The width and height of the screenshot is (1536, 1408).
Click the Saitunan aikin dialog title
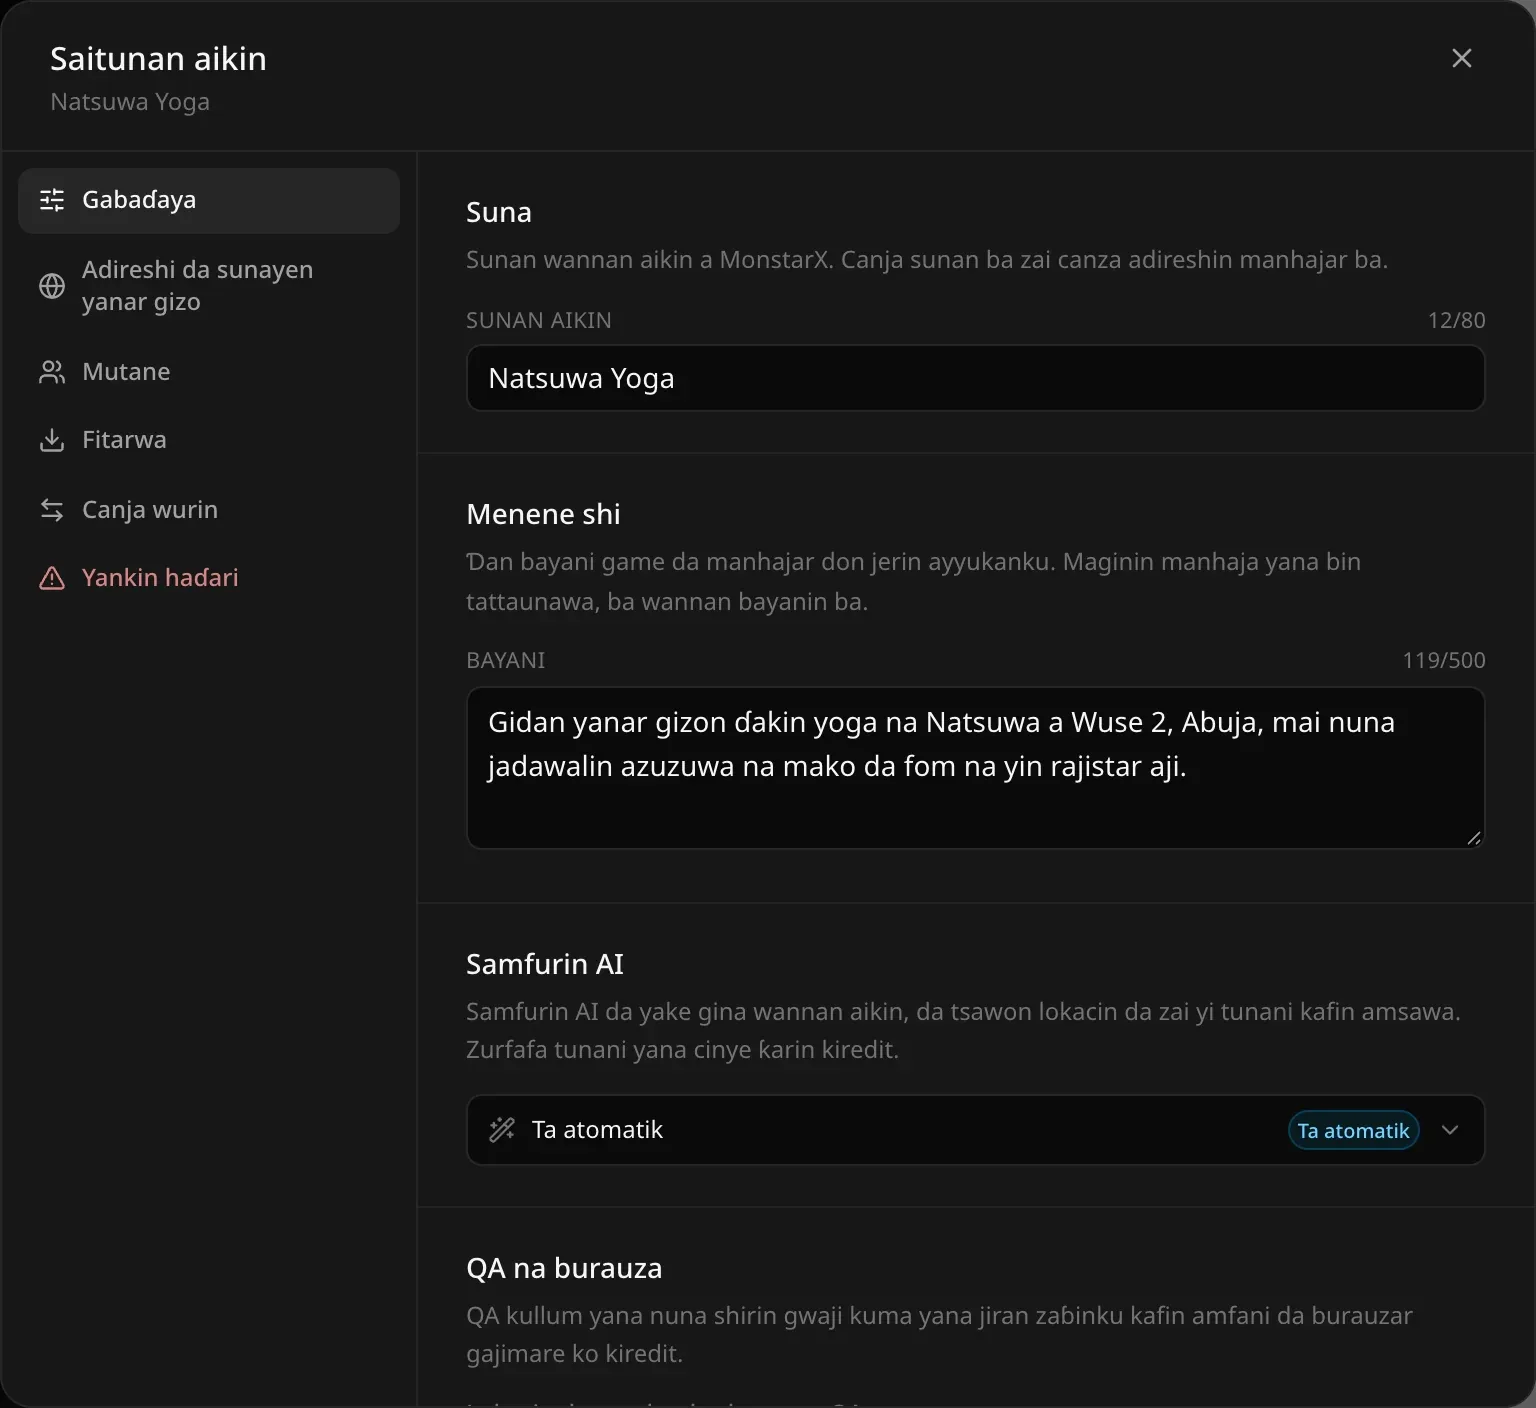[159, 59]
